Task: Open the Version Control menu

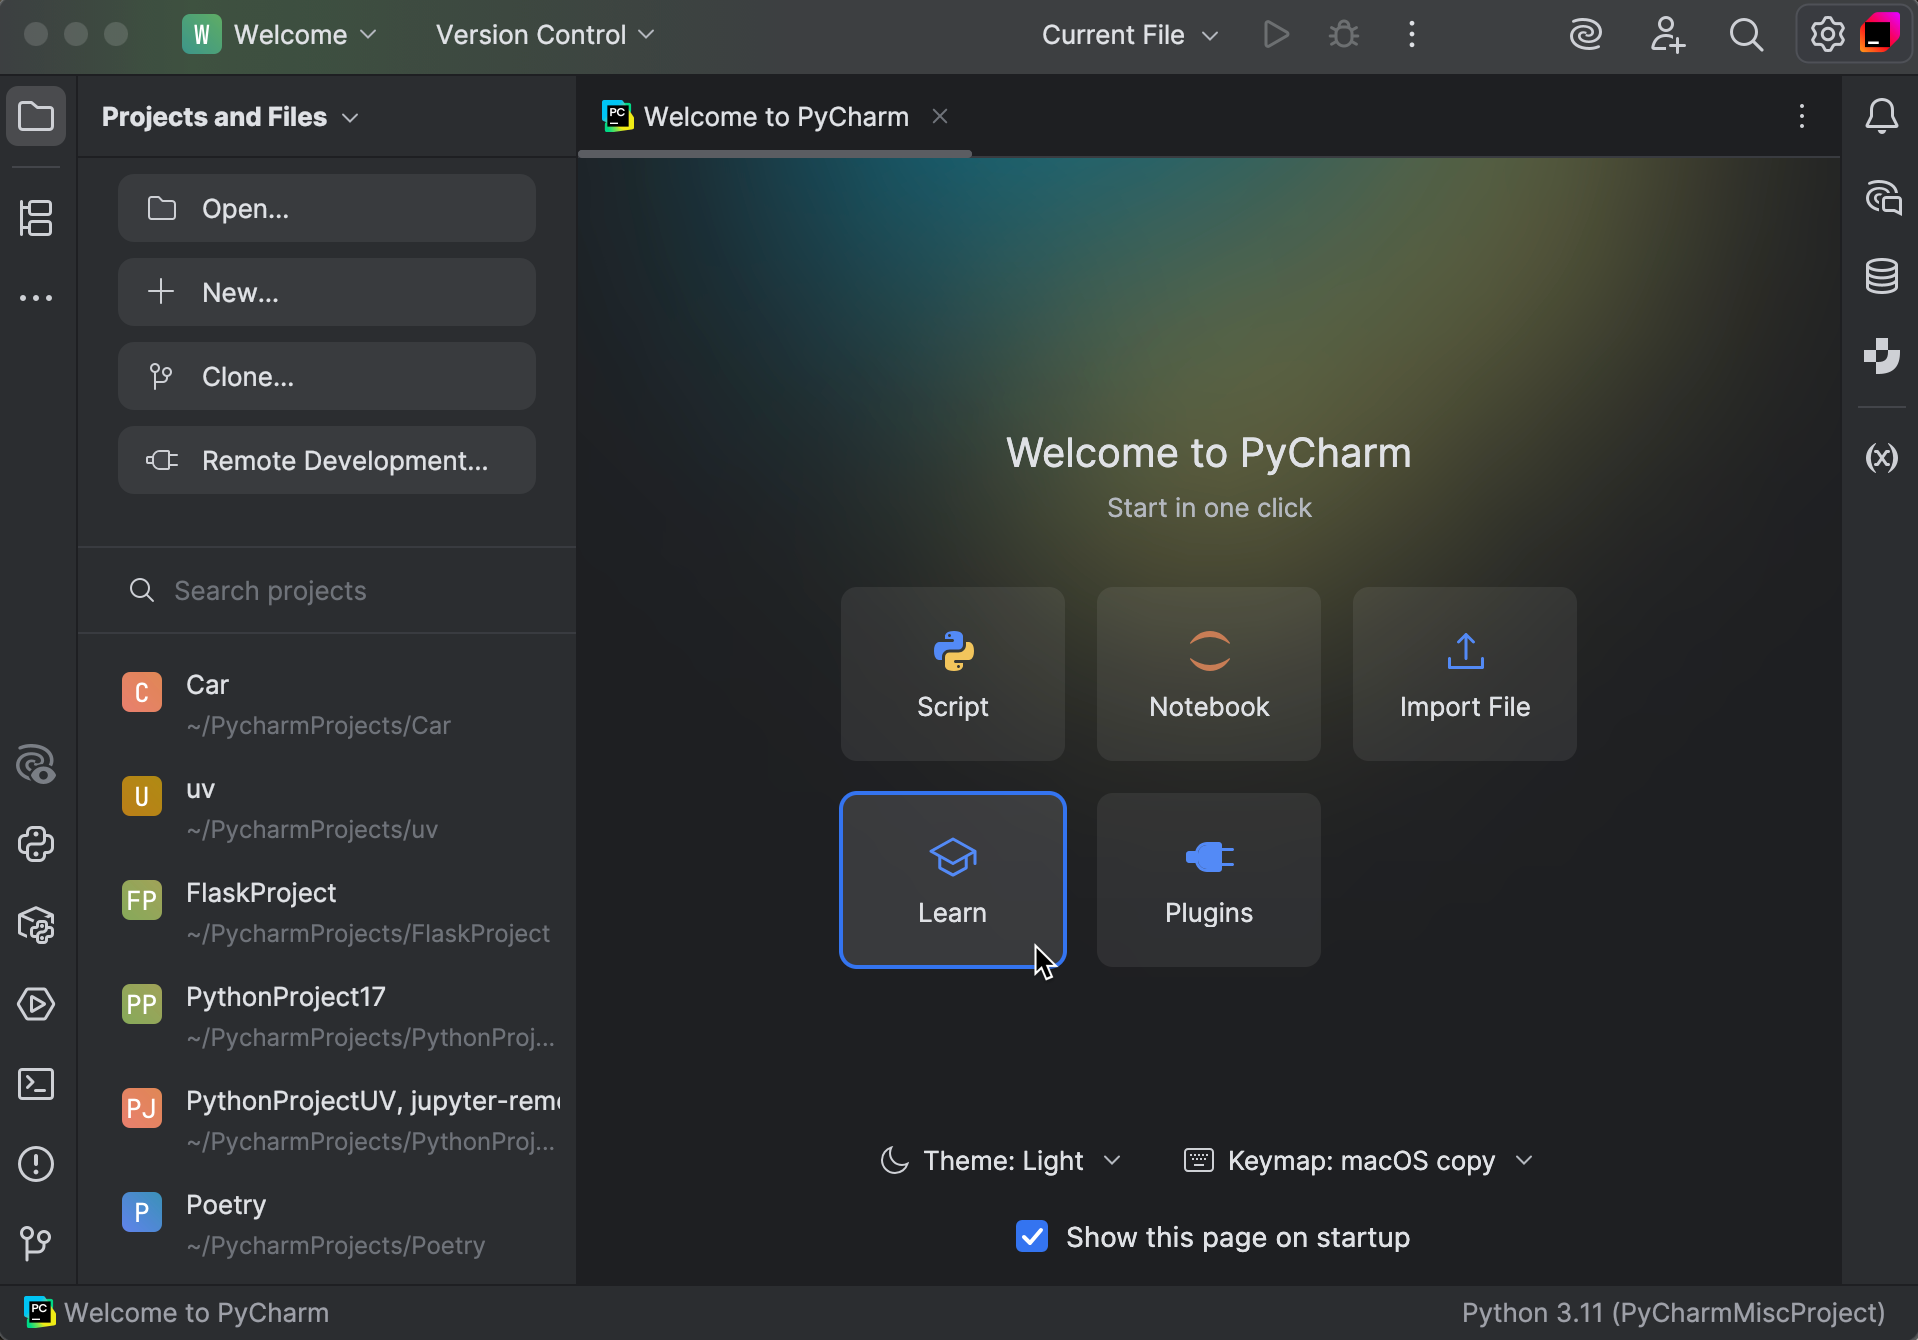Action: 543,34
